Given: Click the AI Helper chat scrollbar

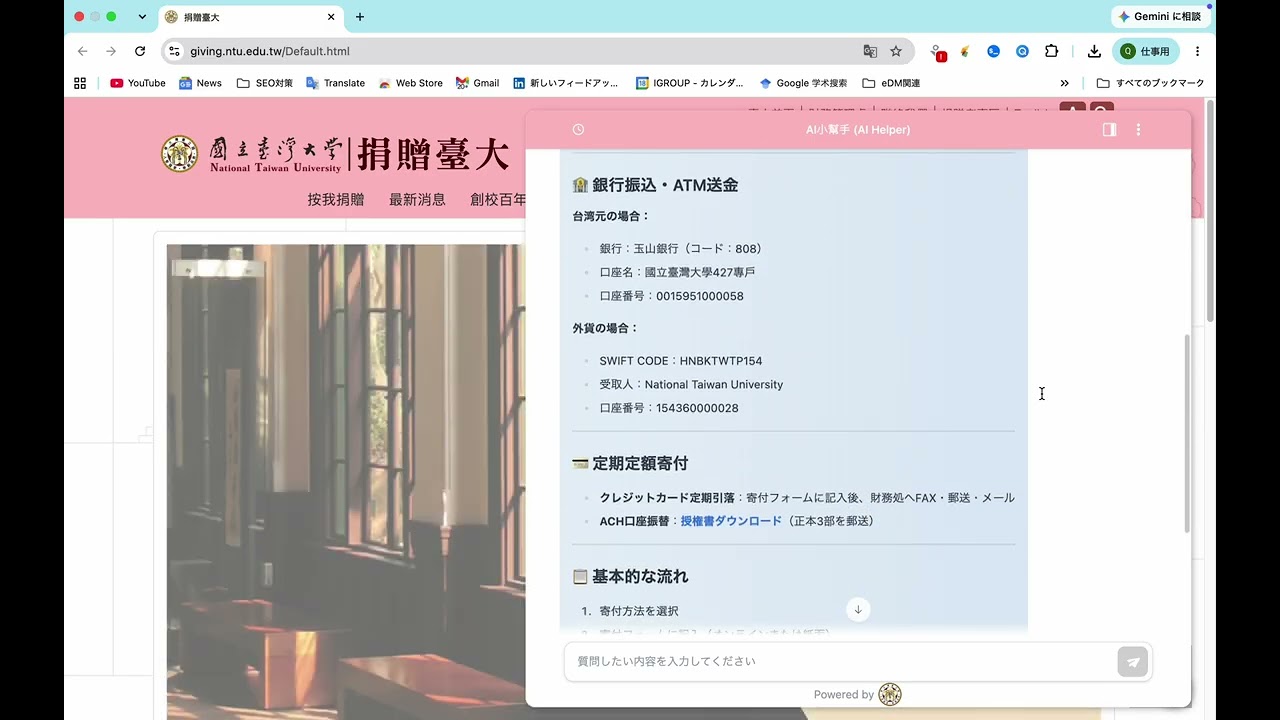Looking at the screenshot, I should (x=1187, y=433).
